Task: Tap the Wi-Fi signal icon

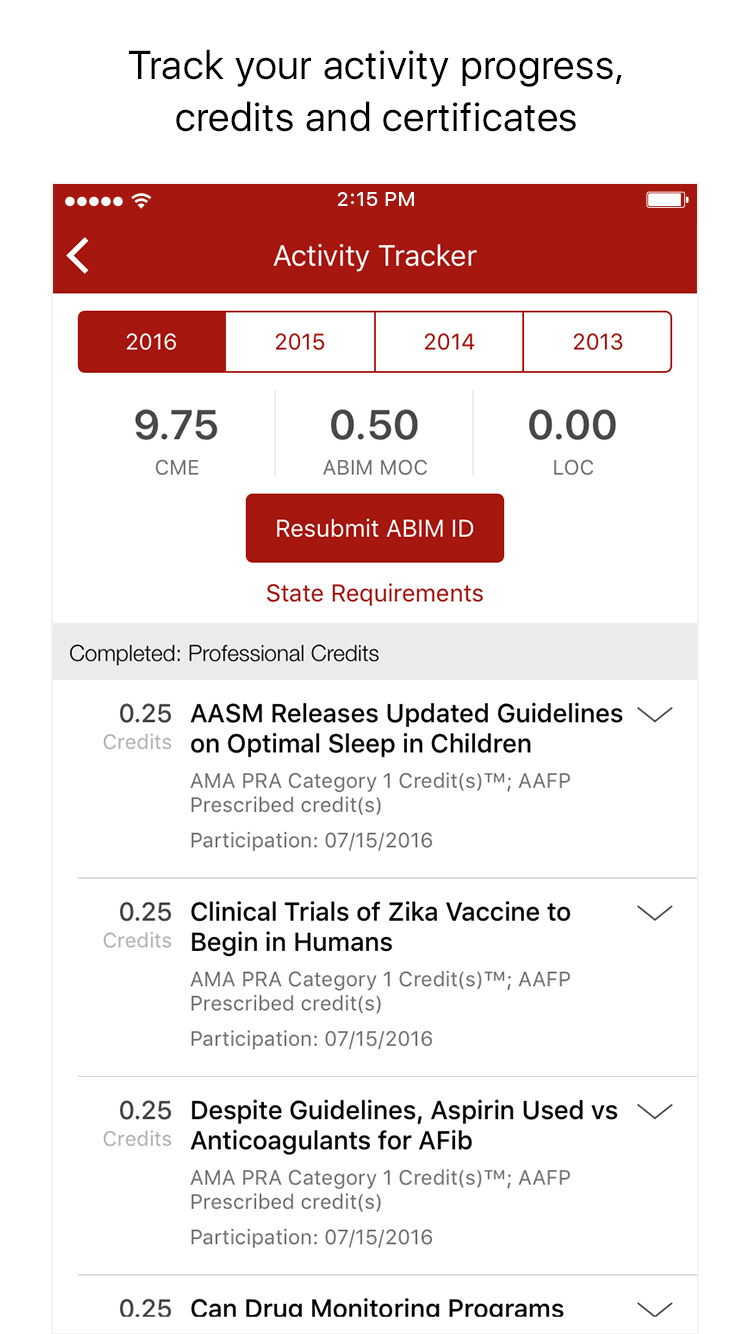Action: click(142, 200)
